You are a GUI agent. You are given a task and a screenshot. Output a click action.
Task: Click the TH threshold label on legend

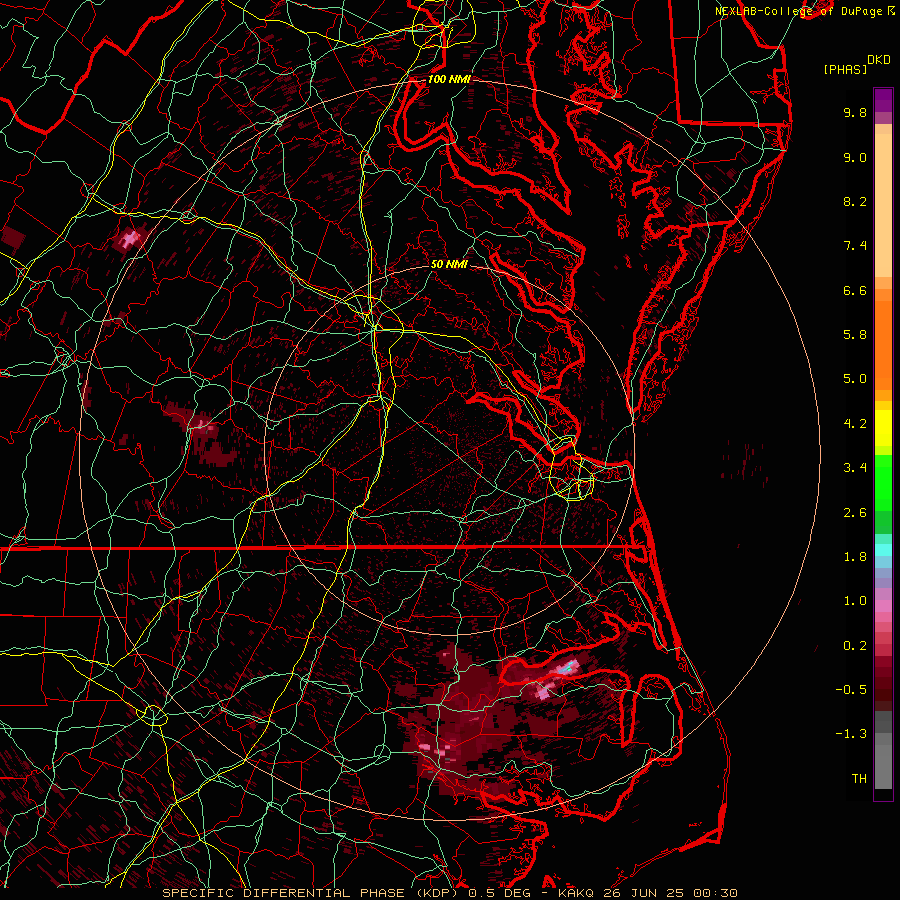pyautogui.click(x=859, y=779)
